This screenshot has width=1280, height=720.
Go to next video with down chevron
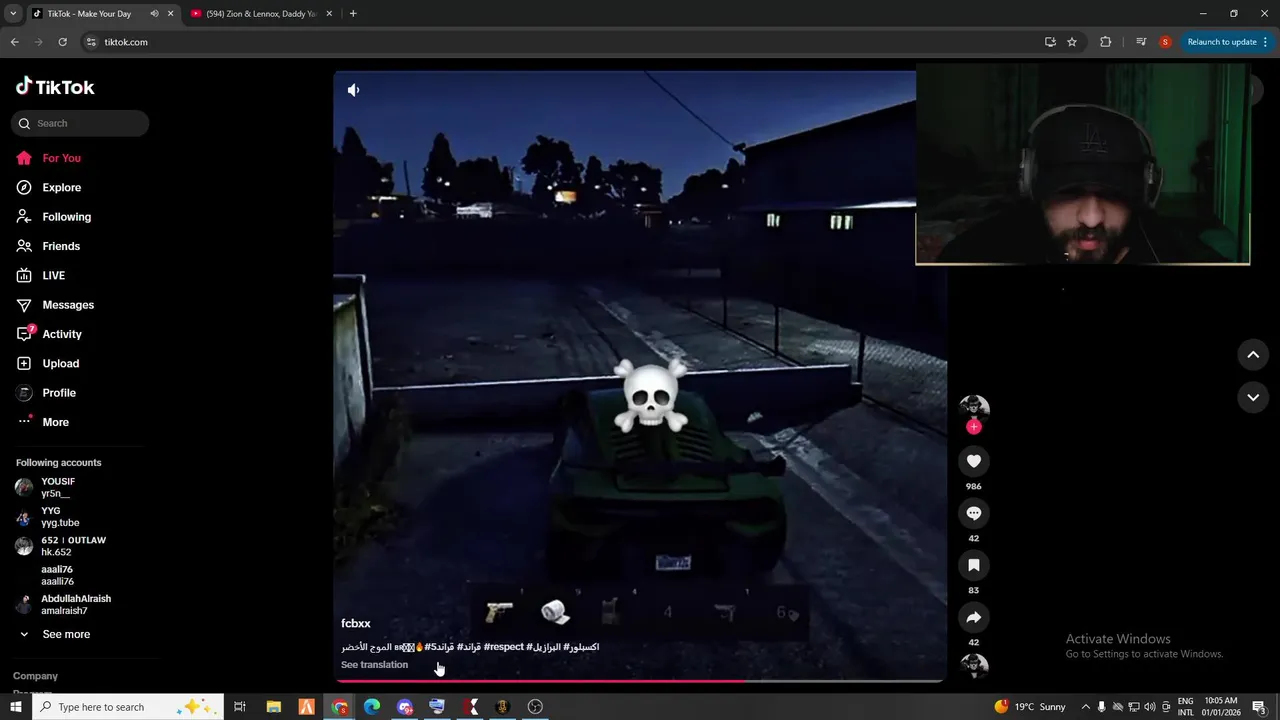[x=1253, y=397]
